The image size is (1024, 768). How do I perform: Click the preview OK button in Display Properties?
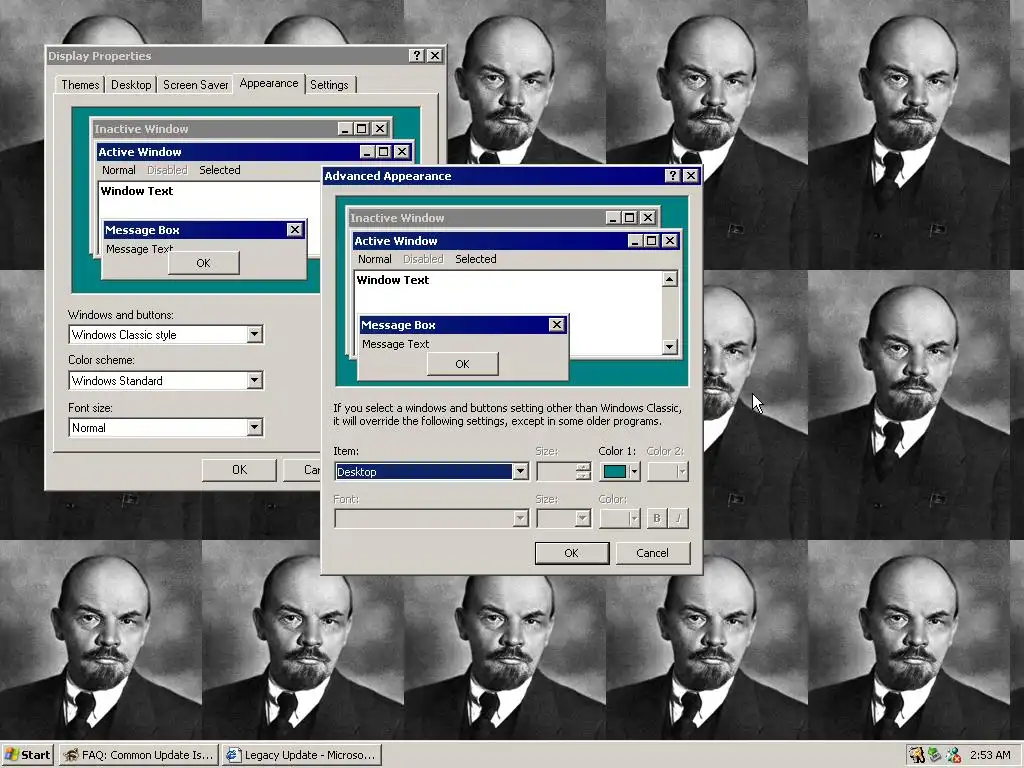[x=204, y=263]
